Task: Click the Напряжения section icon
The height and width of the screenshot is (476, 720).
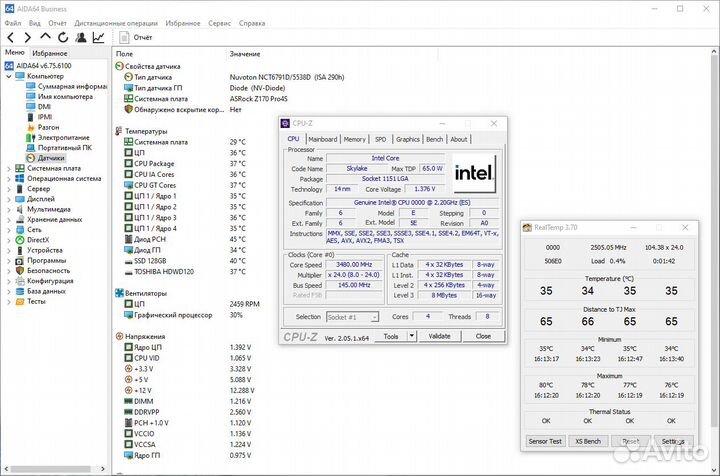Action: point(119,336)
